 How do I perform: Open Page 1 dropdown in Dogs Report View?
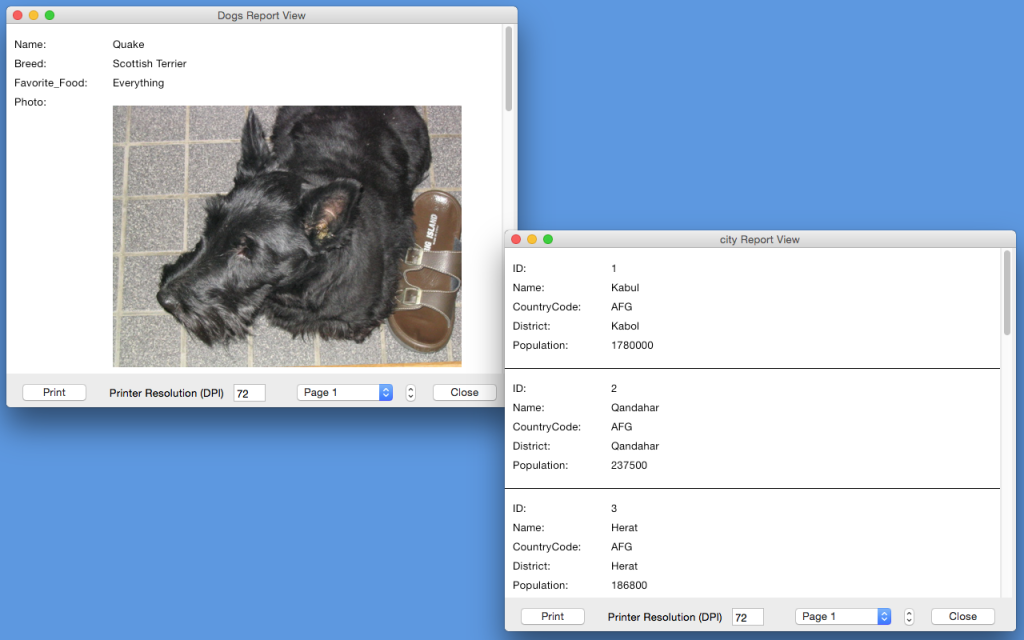coord(344,393)
